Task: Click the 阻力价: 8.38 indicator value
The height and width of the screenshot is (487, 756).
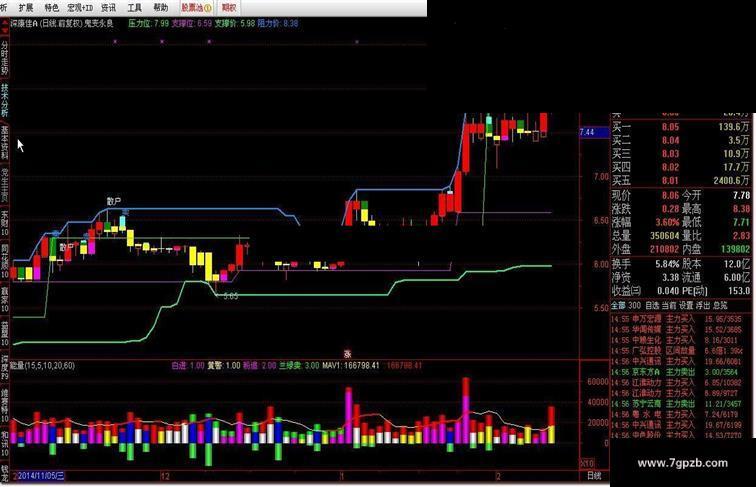Action: click(277, 23)
